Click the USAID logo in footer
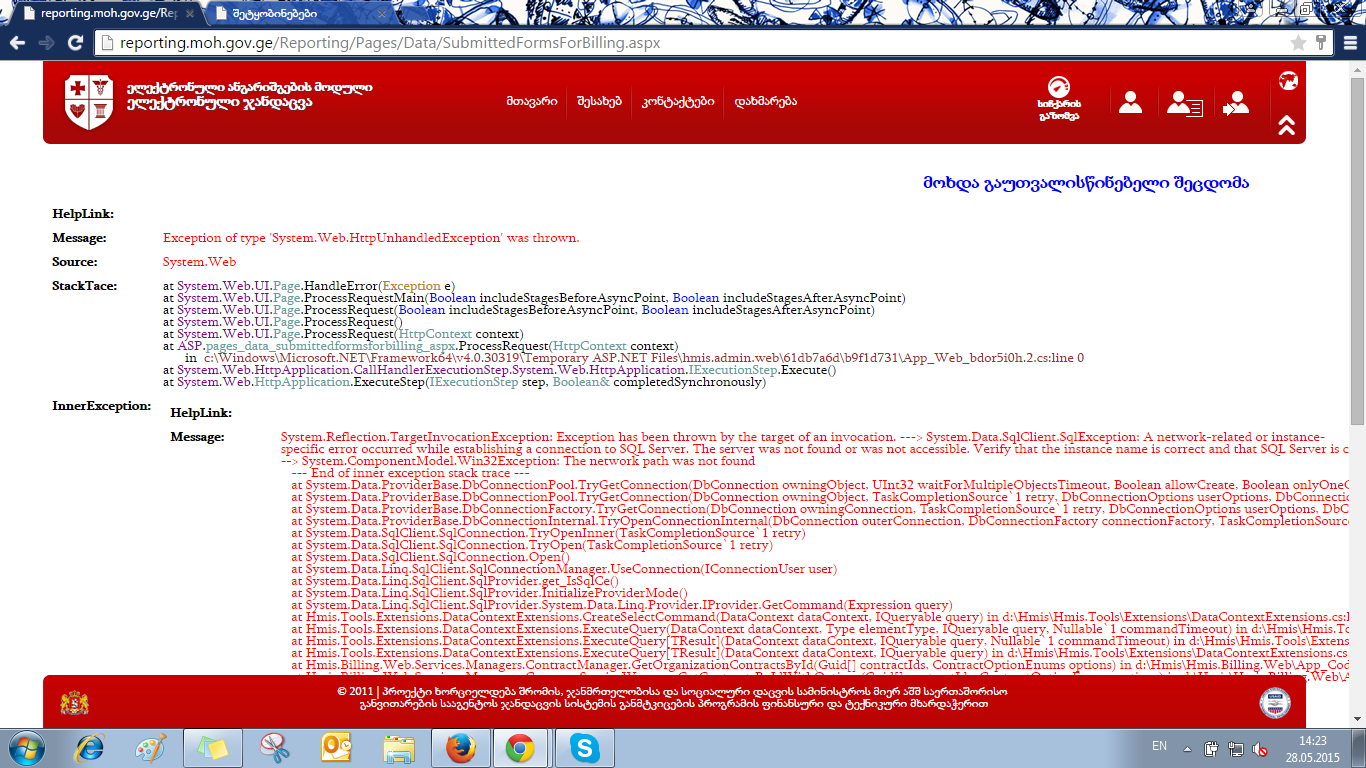Viewport: 1366px width, 768px height. pos(1274,702)
